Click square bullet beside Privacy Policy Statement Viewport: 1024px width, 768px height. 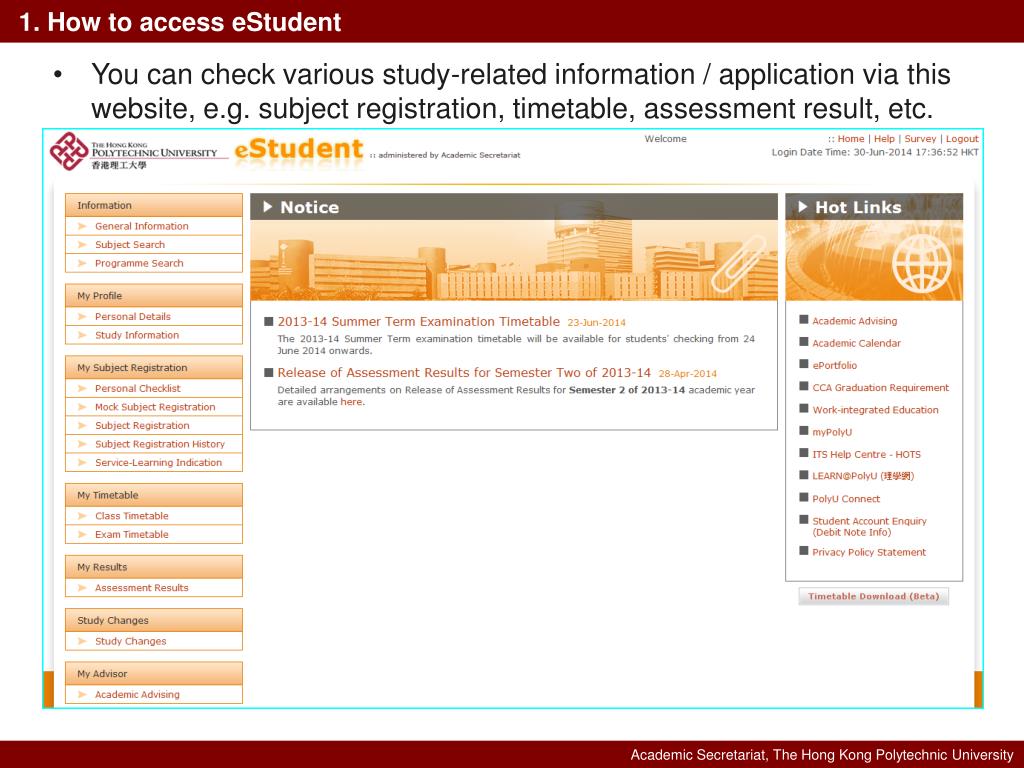click(804, 551)
